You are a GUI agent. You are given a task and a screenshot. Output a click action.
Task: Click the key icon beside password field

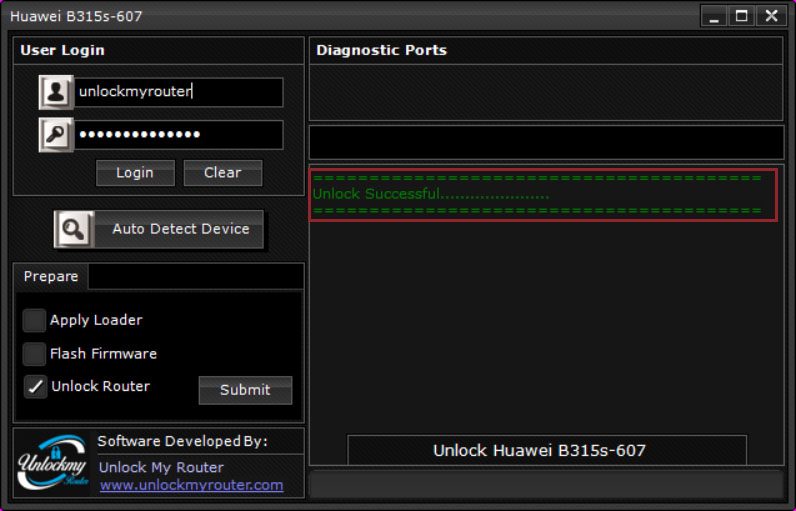pyautogui.click(x=56, y=135)
